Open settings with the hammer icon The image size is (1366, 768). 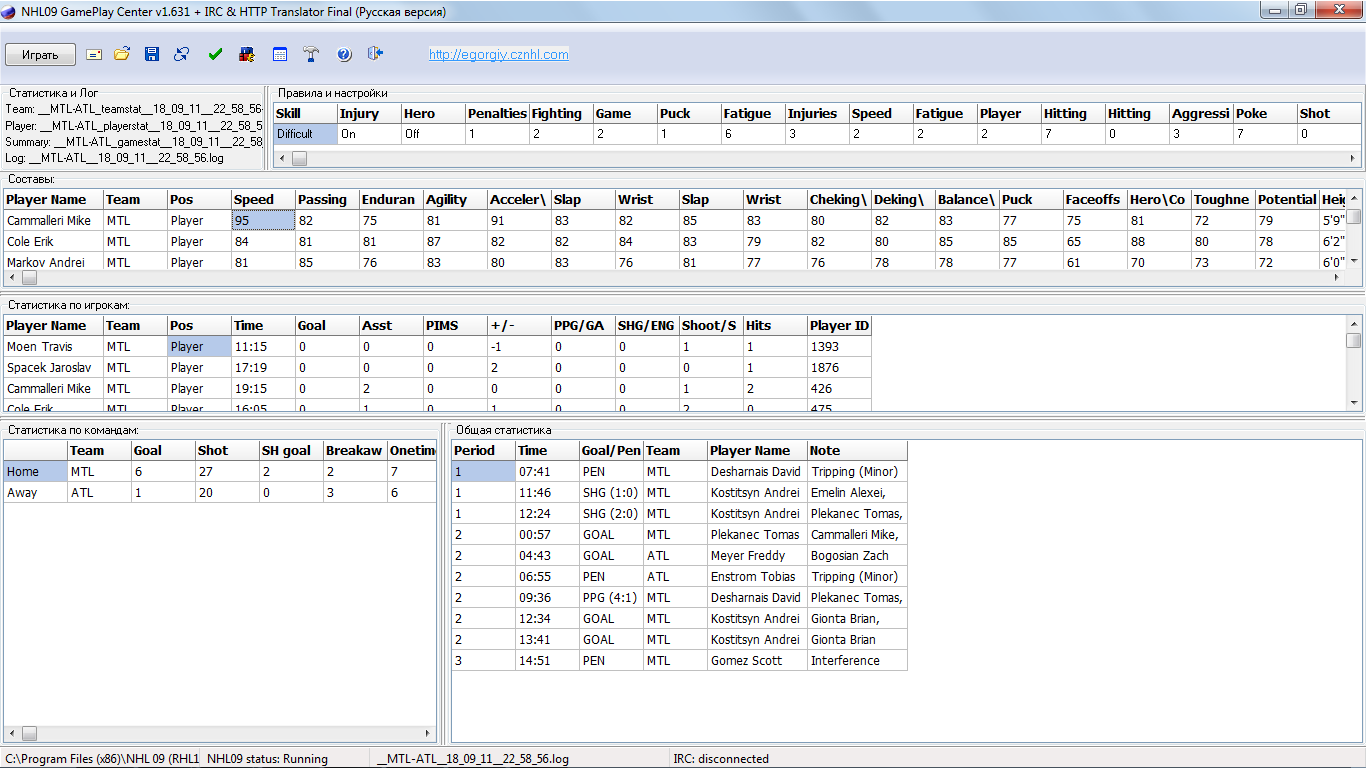coord(311,54)
